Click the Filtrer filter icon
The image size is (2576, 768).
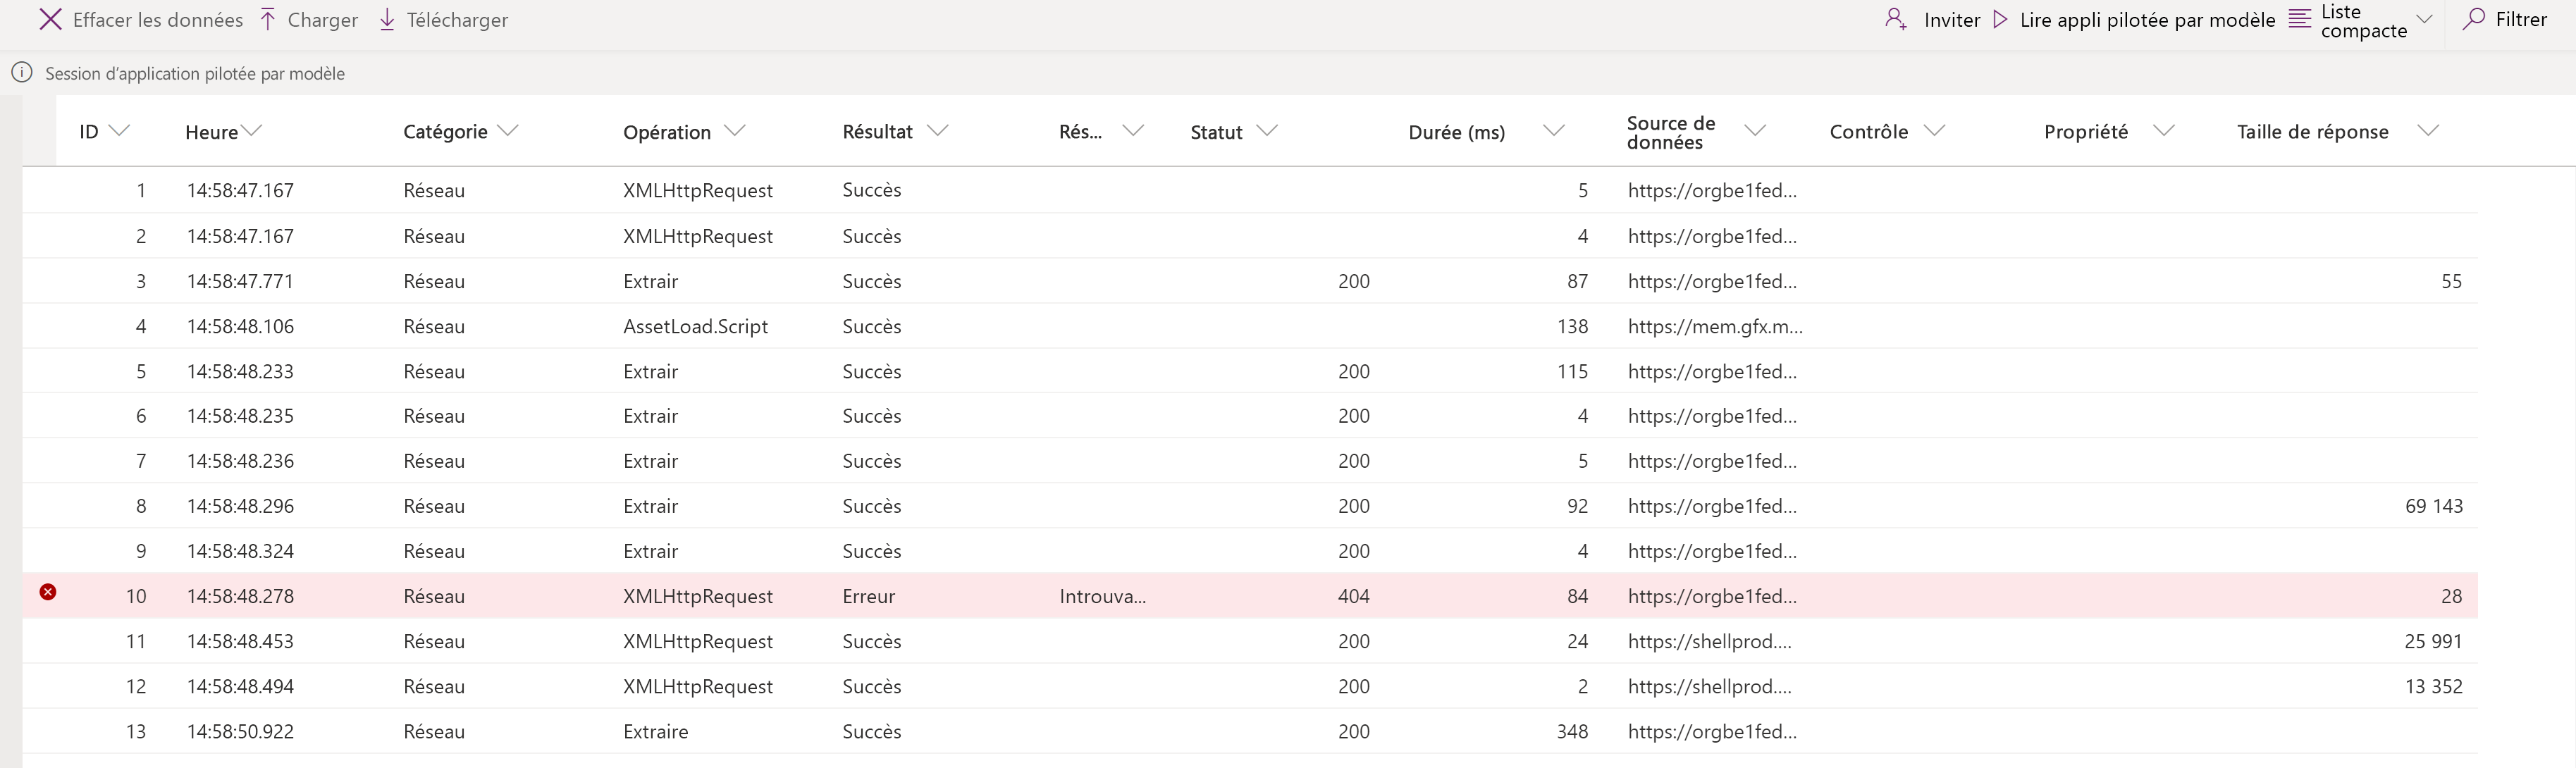click(x=2474, y=20)
